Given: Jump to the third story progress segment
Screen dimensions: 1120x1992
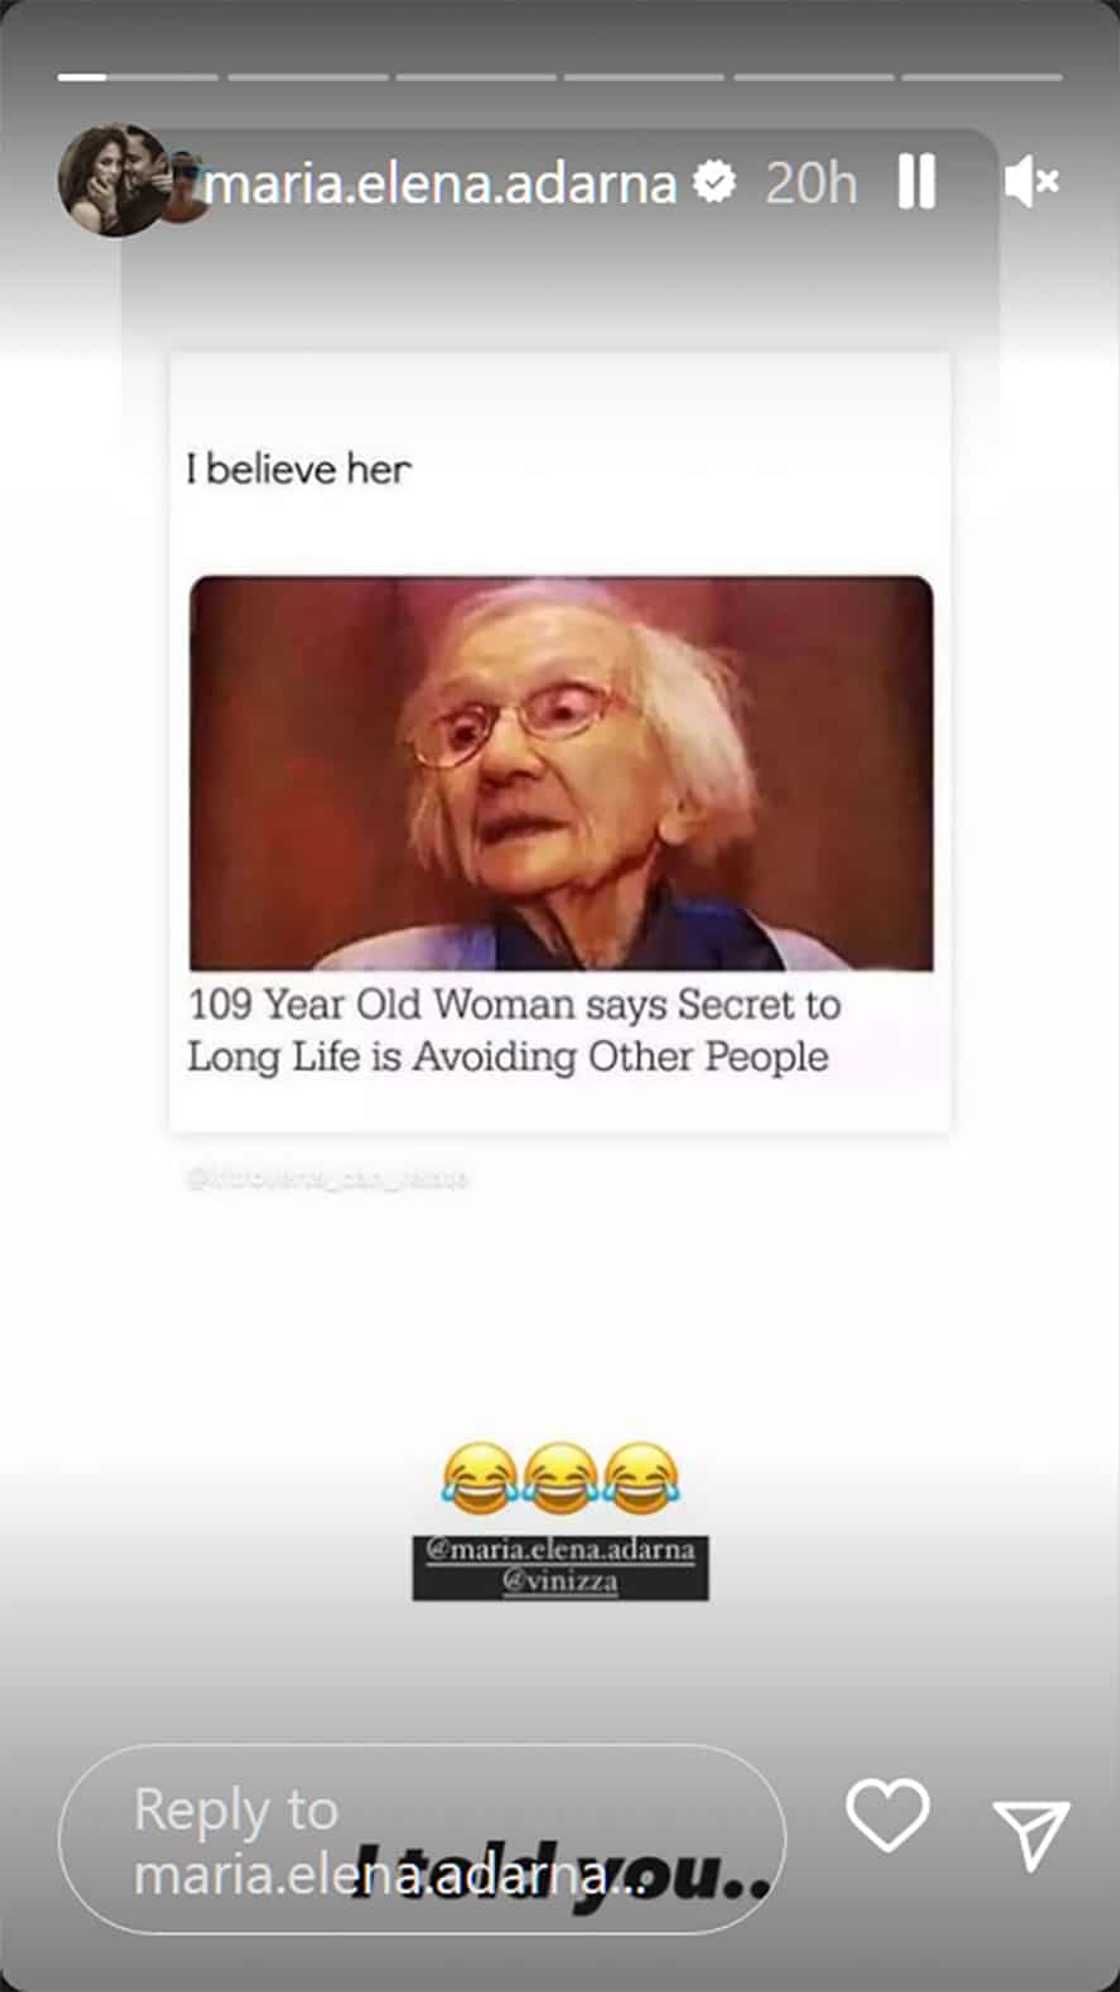Looking at the screenshot, I should (x=476, y=77).
